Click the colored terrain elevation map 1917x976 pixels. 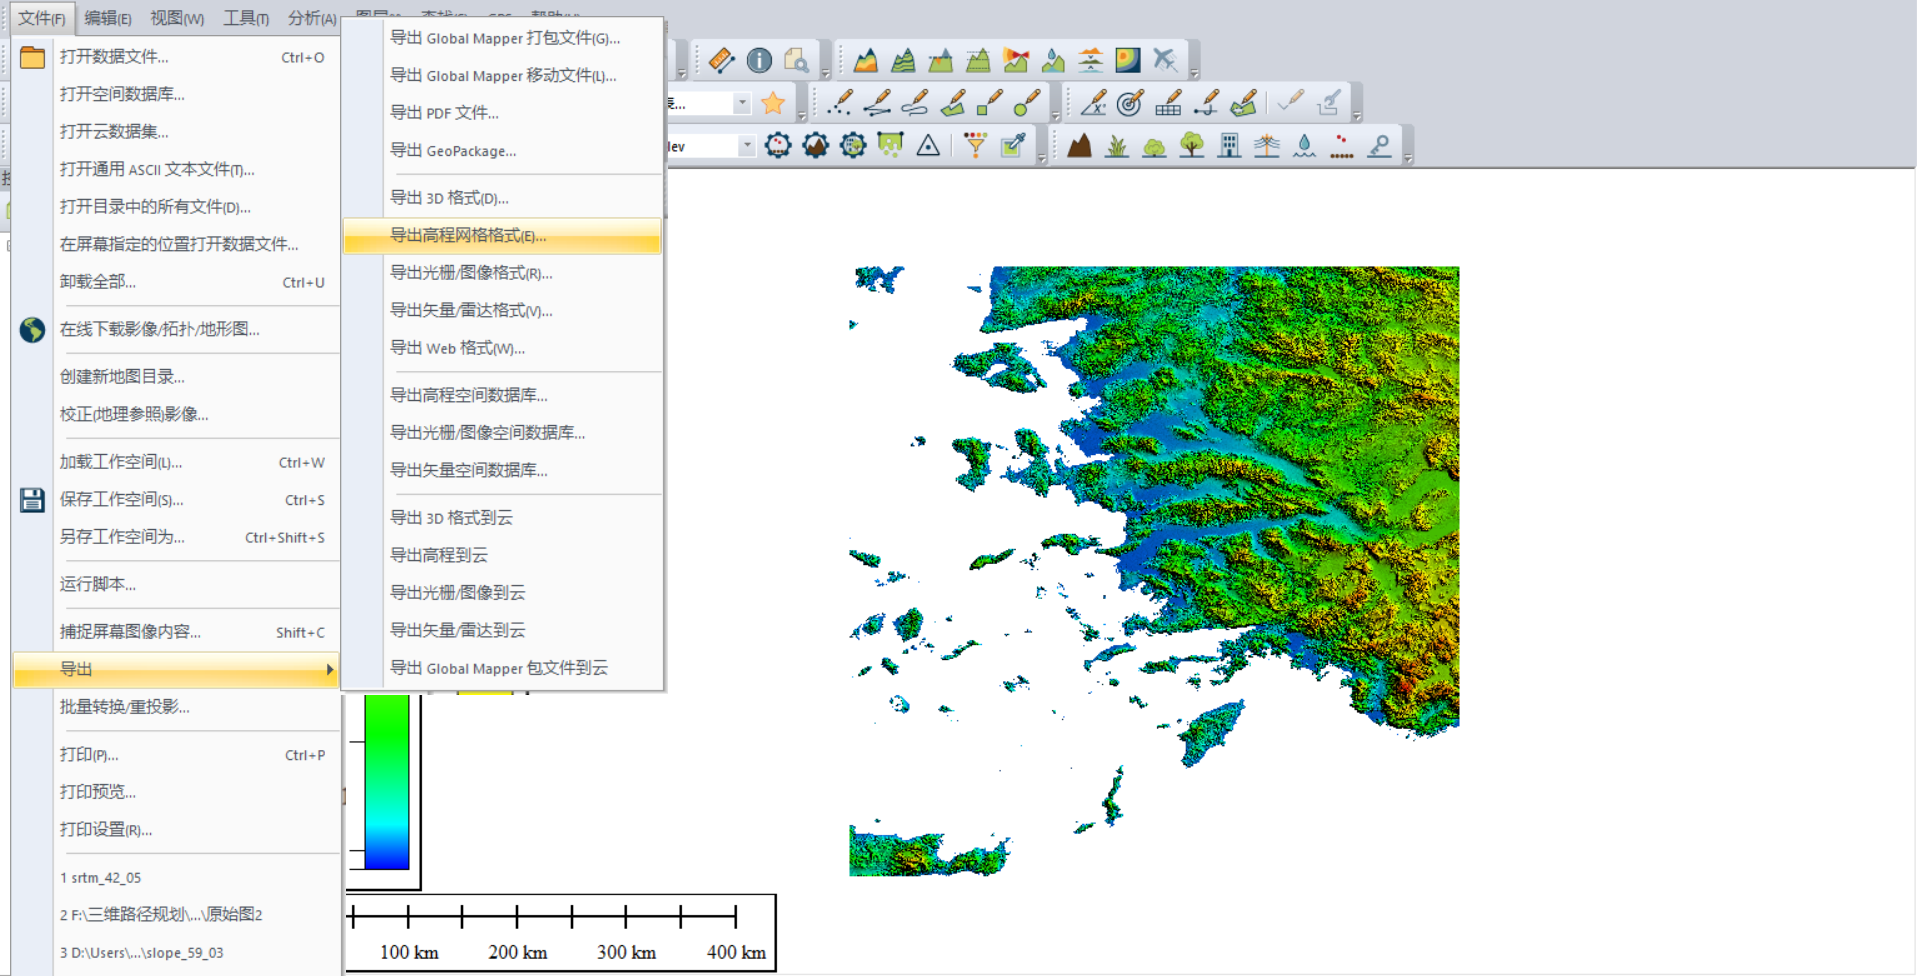(x=1154, y=571)
